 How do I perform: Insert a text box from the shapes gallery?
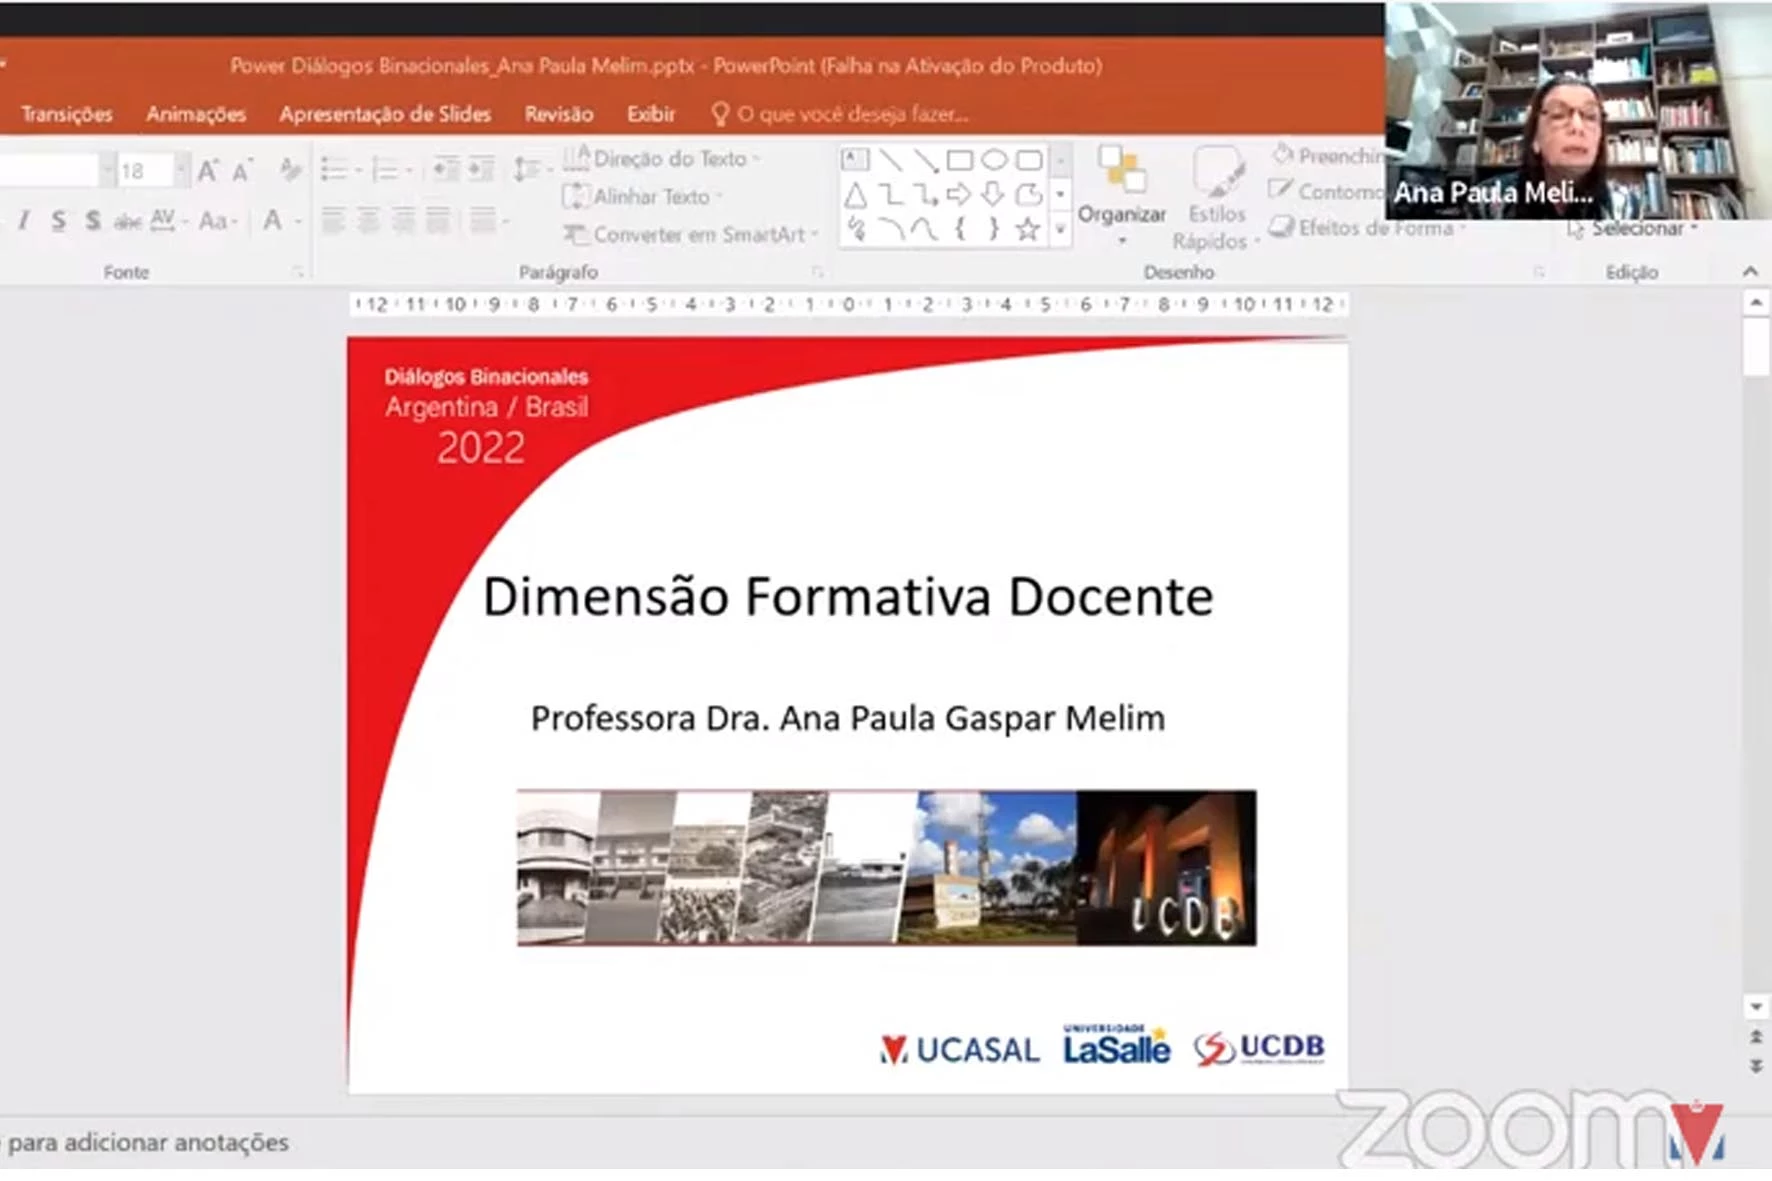tap(855, 160)
